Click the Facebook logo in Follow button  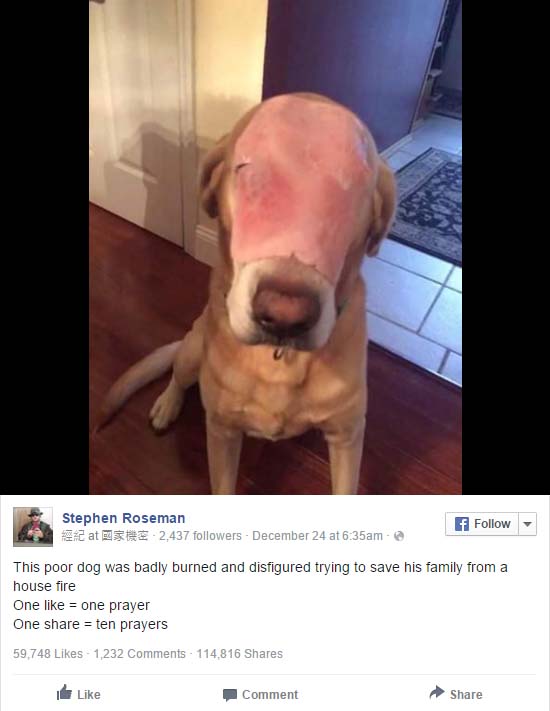pyautogui.click(x=461, y=524)
